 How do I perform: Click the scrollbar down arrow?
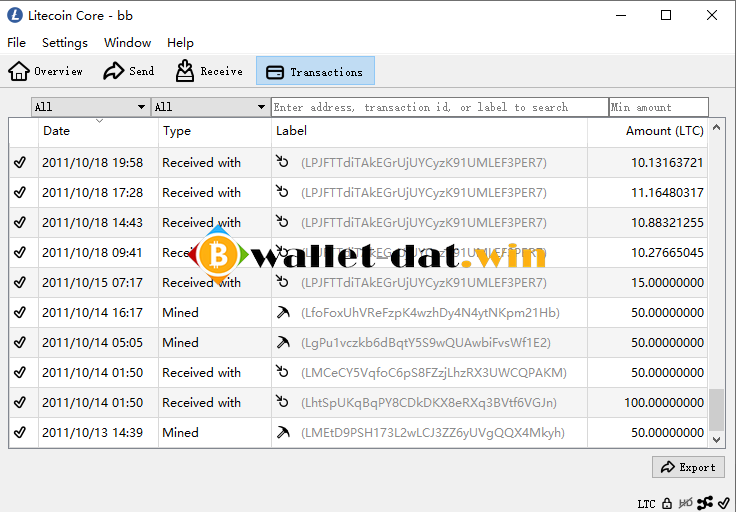(x=716, y=440)
